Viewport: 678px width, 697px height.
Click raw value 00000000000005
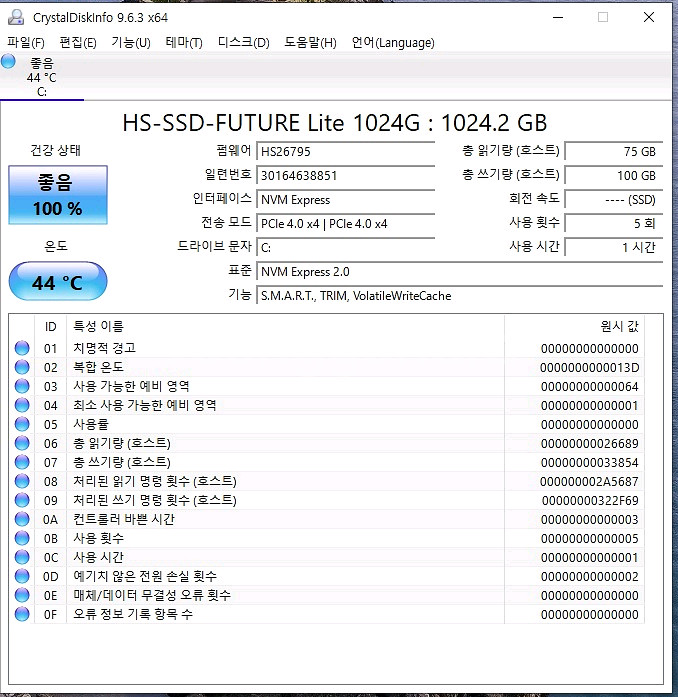tap(590, 539)
